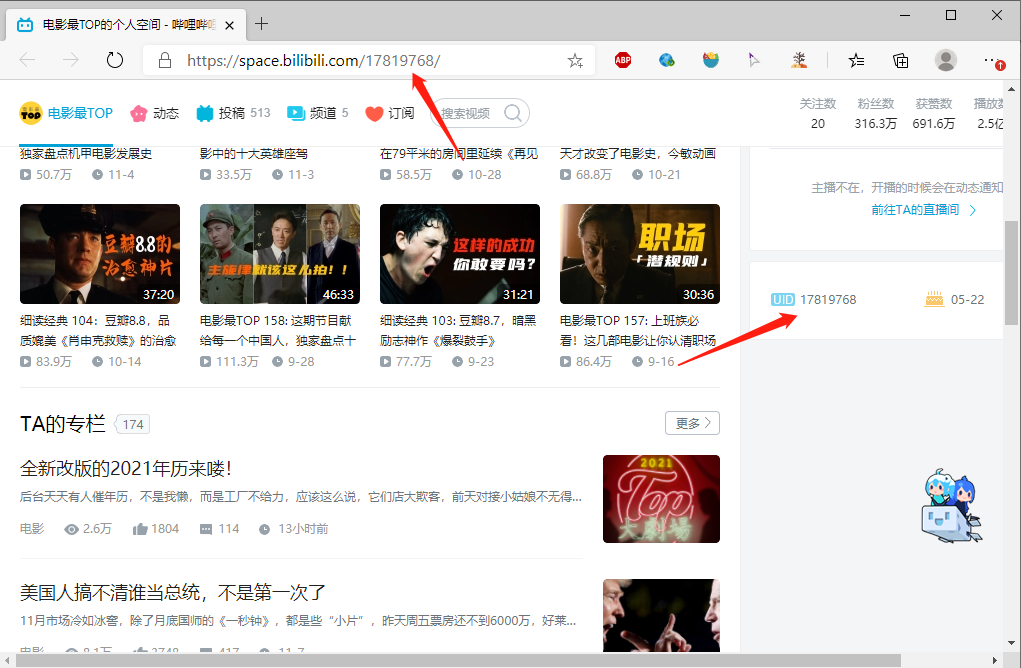The height and width of the screenshot is (668, 1021).
Task: Expand the 更多 articles button
Action: tap(692, 423)
